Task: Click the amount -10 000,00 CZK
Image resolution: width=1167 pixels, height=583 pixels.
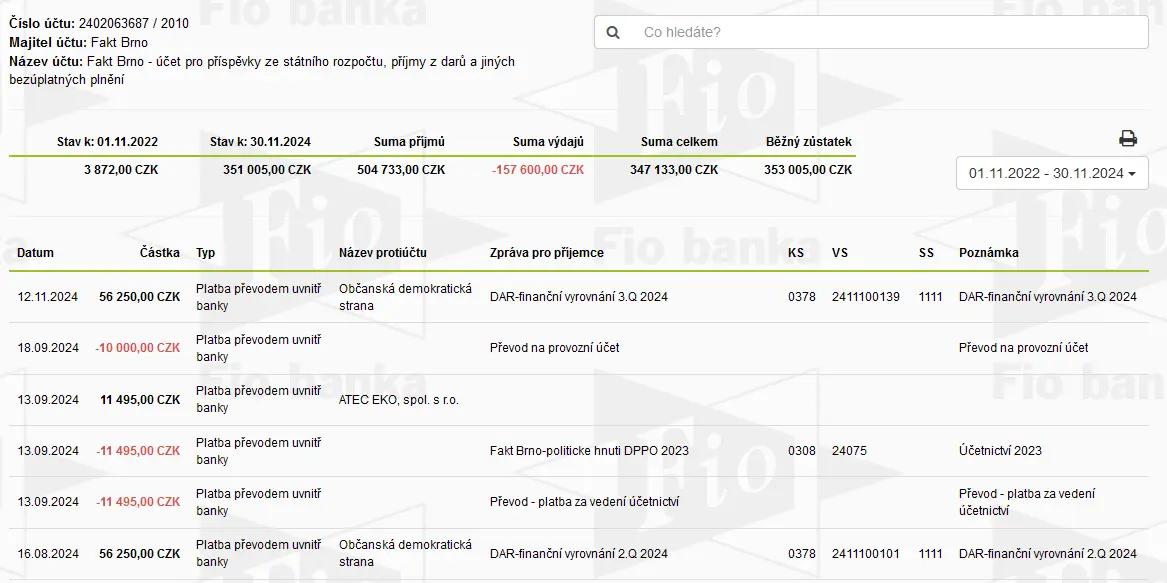Action: 138,348
